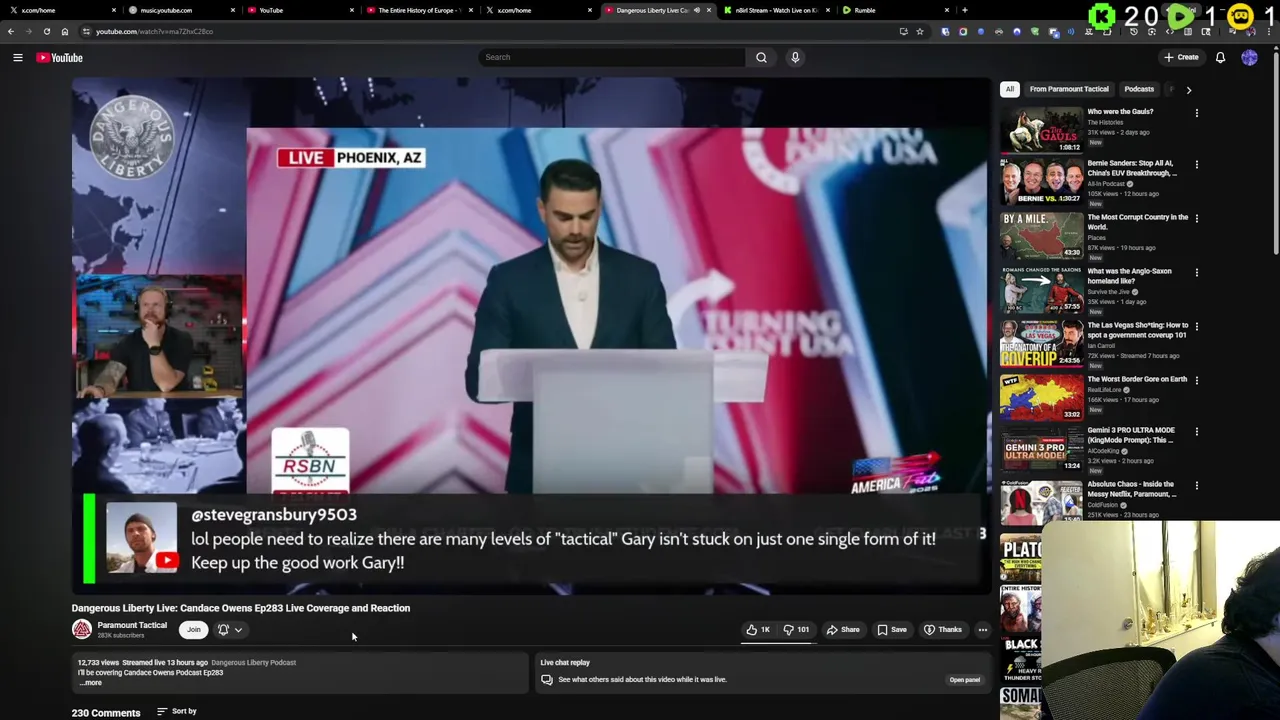Go back in browser history
The width and height of the screenshot is (1280, 720).
point(11,31)
